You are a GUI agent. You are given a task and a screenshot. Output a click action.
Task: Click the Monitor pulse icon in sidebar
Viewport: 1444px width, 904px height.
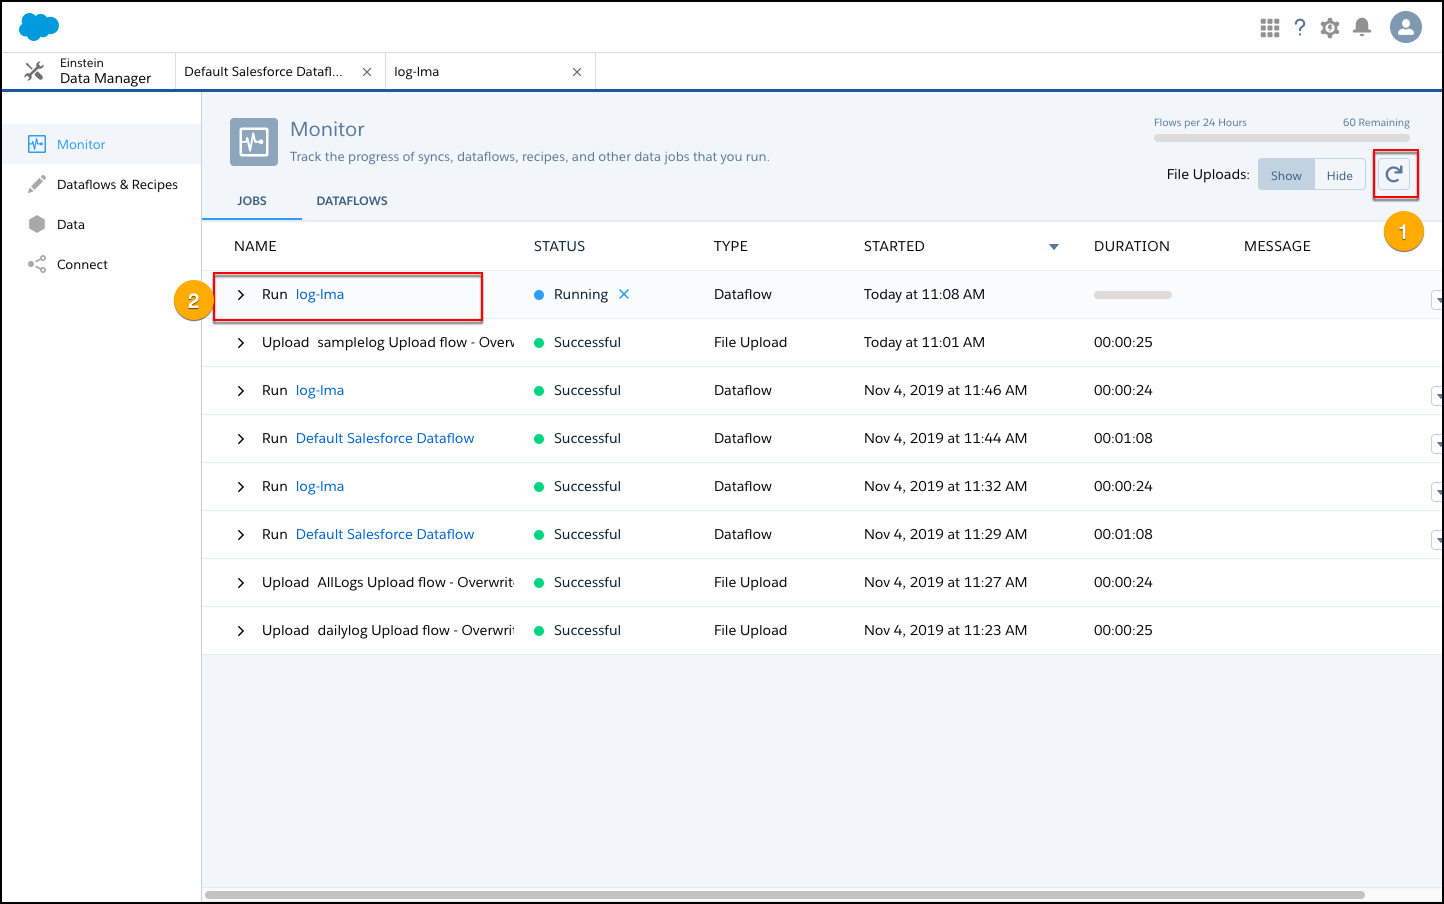coord(37,144)
